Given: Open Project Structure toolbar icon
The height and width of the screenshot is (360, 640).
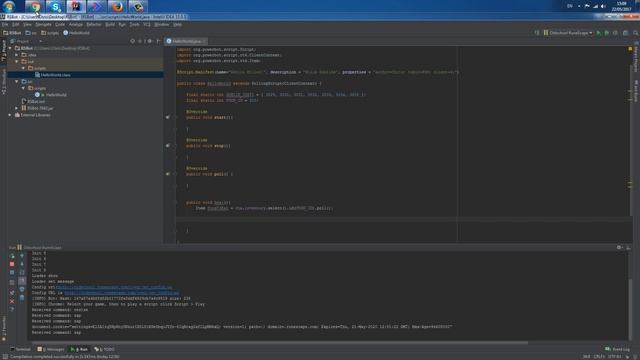Looking at the screenshot, I should [625, 33].
